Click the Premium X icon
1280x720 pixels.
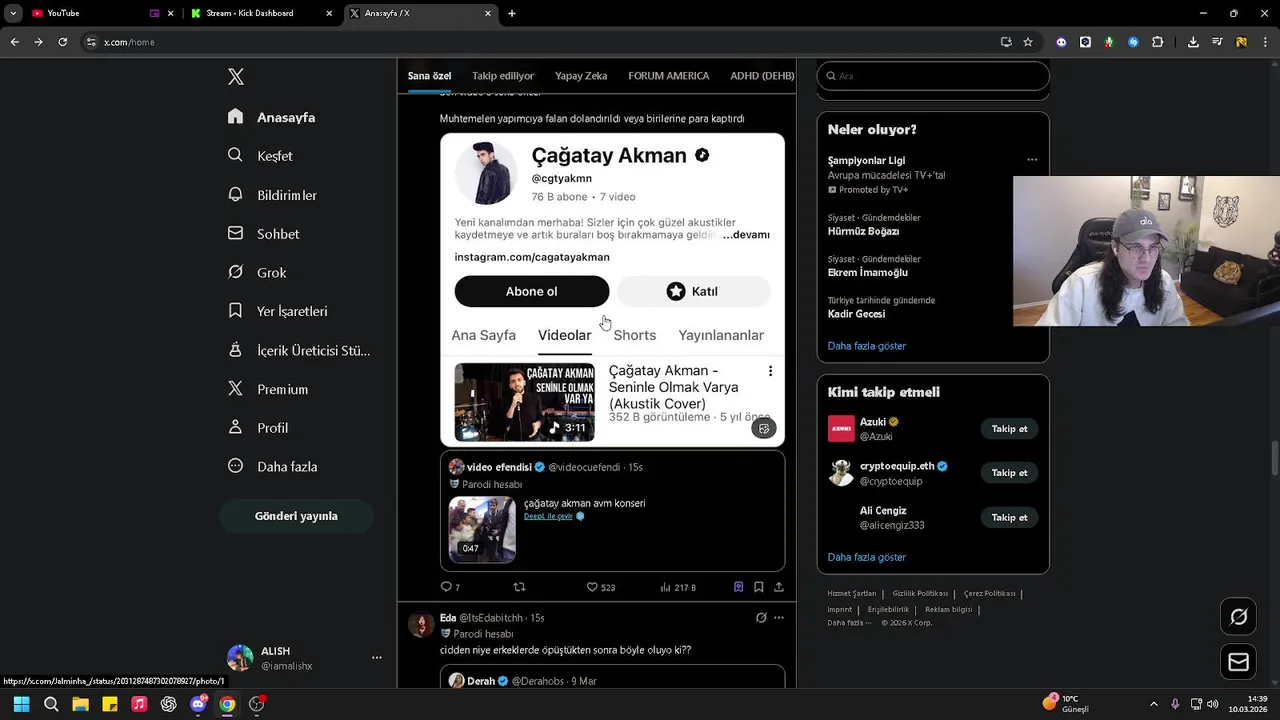tap(235, 389)
